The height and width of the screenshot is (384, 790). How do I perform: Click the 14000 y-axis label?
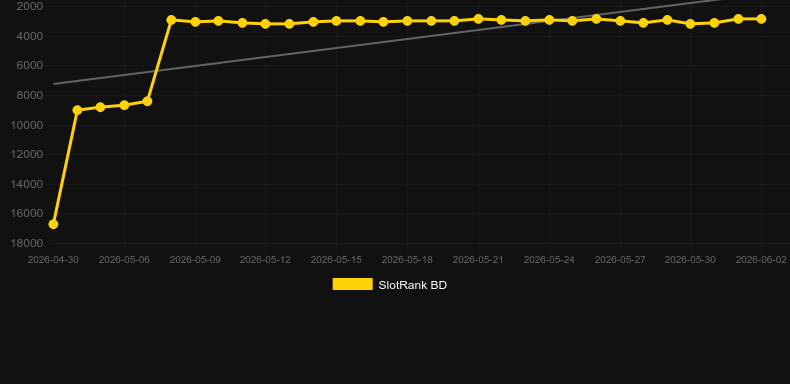27,184
